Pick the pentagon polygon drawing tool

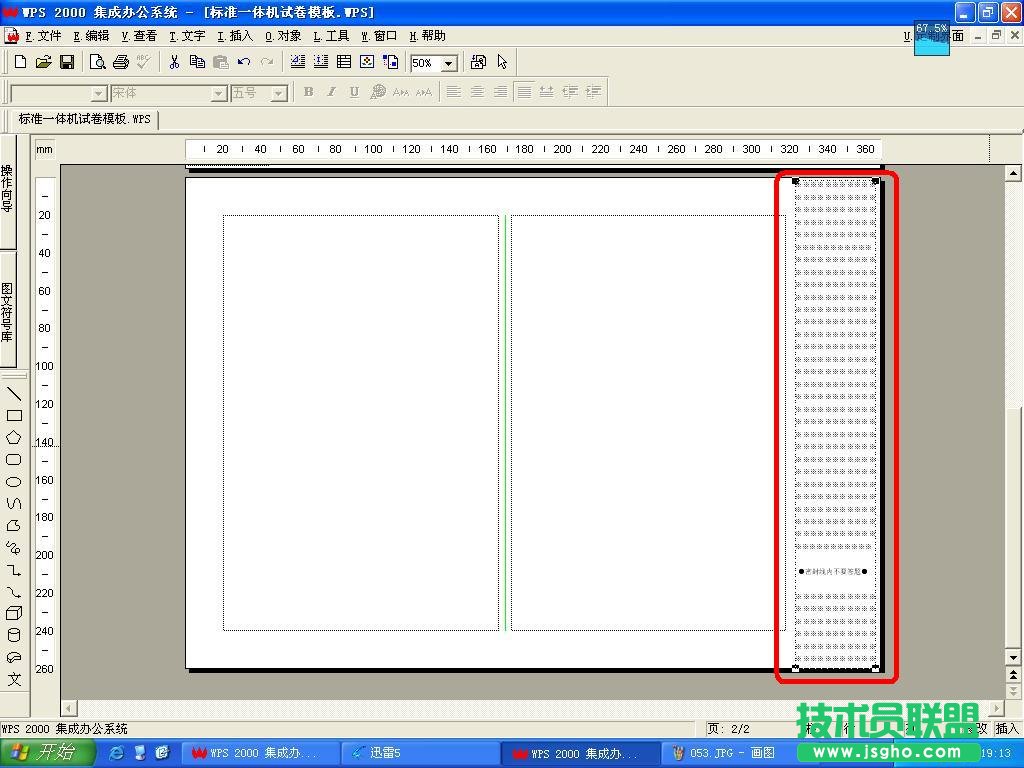click(14, 437)
